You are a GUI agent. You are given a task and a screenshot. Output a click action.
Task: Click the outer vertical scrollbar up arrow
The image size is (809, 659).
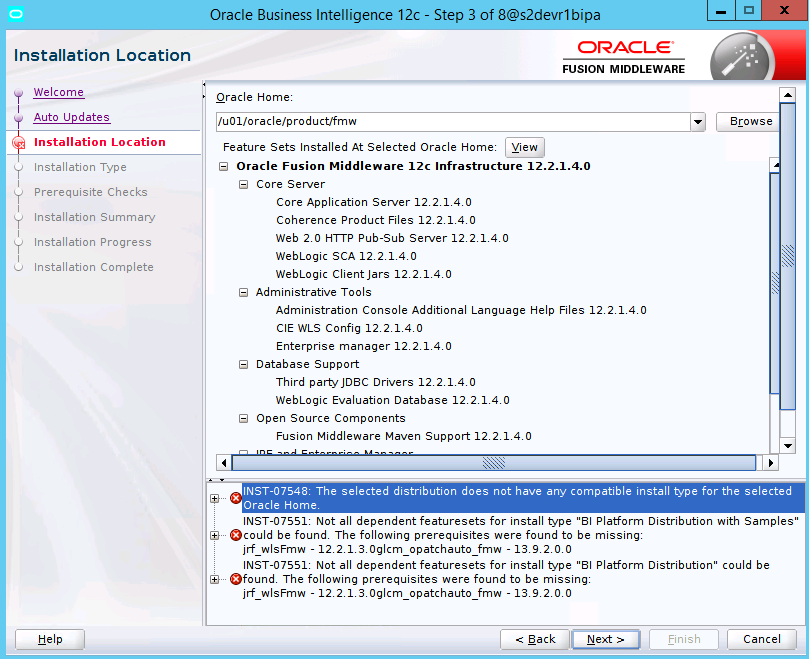pos(788,95)
